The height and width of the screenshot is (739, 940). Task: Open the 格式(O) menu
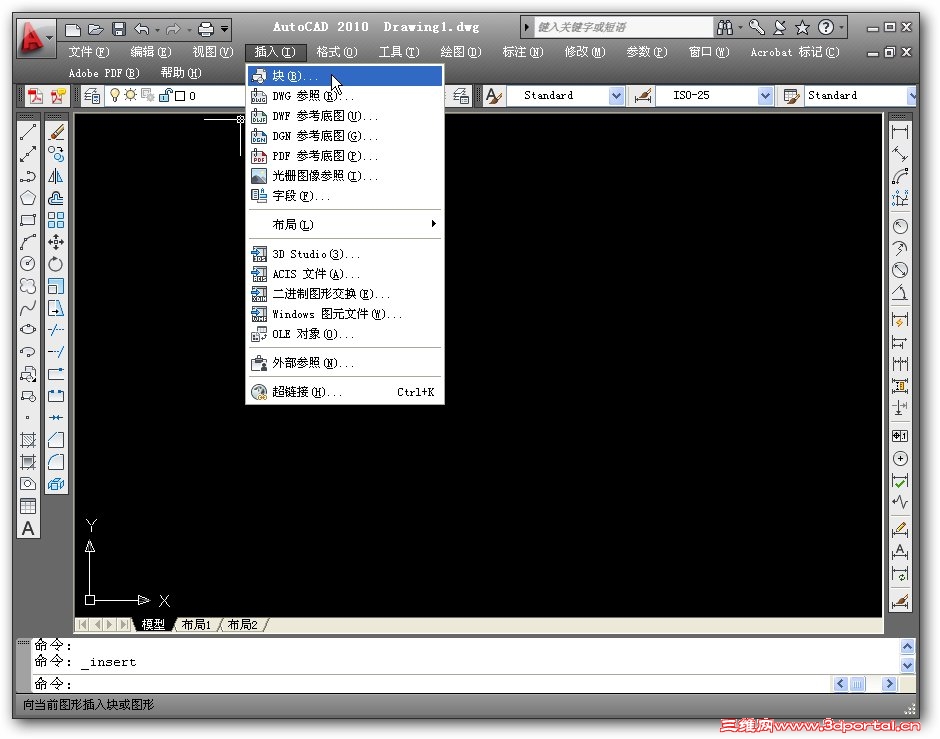(337, 52)
